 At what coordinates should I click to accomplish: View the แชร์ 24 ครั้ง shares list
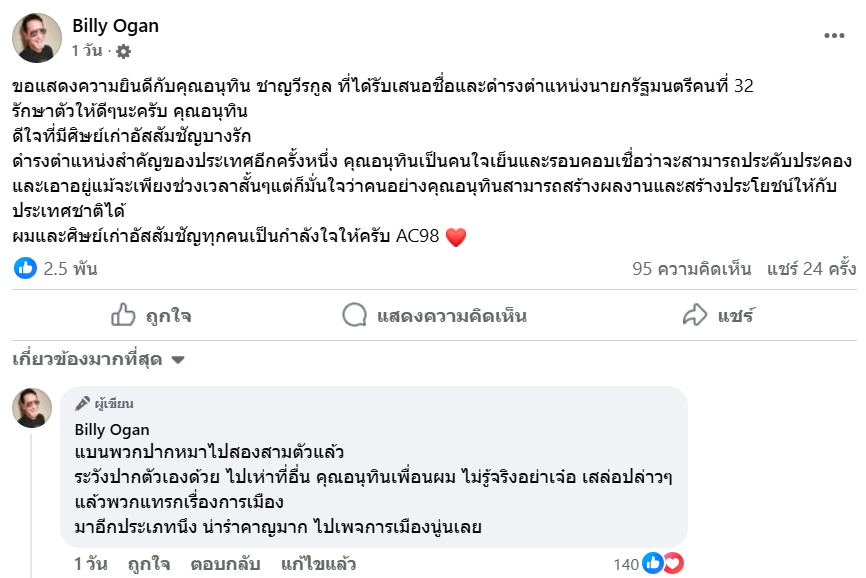[811, 268]
